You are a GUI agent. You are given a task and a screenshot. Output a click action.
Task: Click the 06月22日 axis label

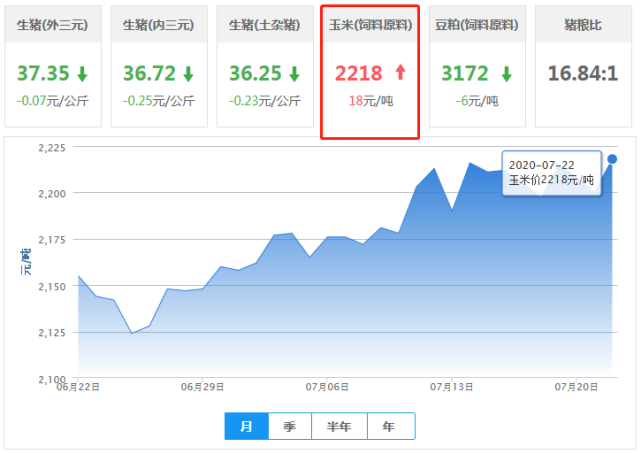(78, 387)
